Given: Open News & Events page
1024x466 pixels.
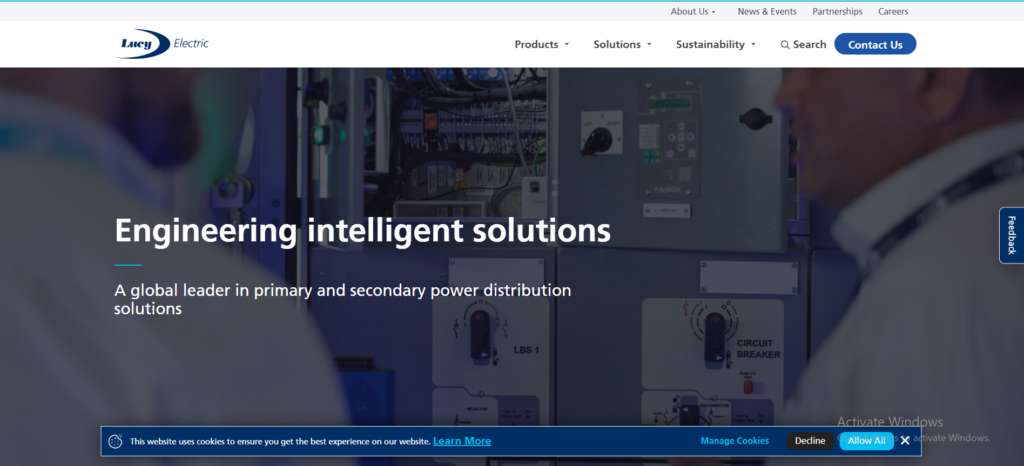Looking at the screenshot, I should coord(767,12).
